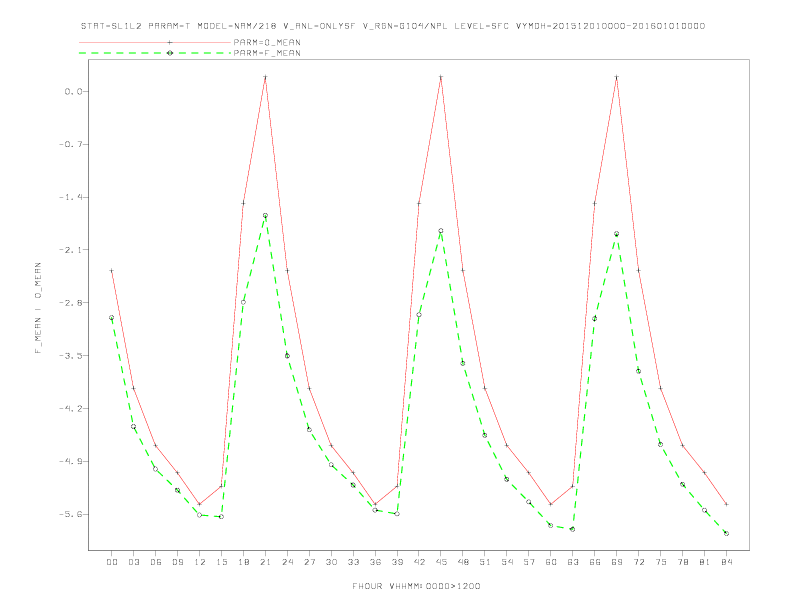This screenshot has height=612, width=792.
Task: Click the x-axis tick label 39
Action: click(x=397, y=562)
